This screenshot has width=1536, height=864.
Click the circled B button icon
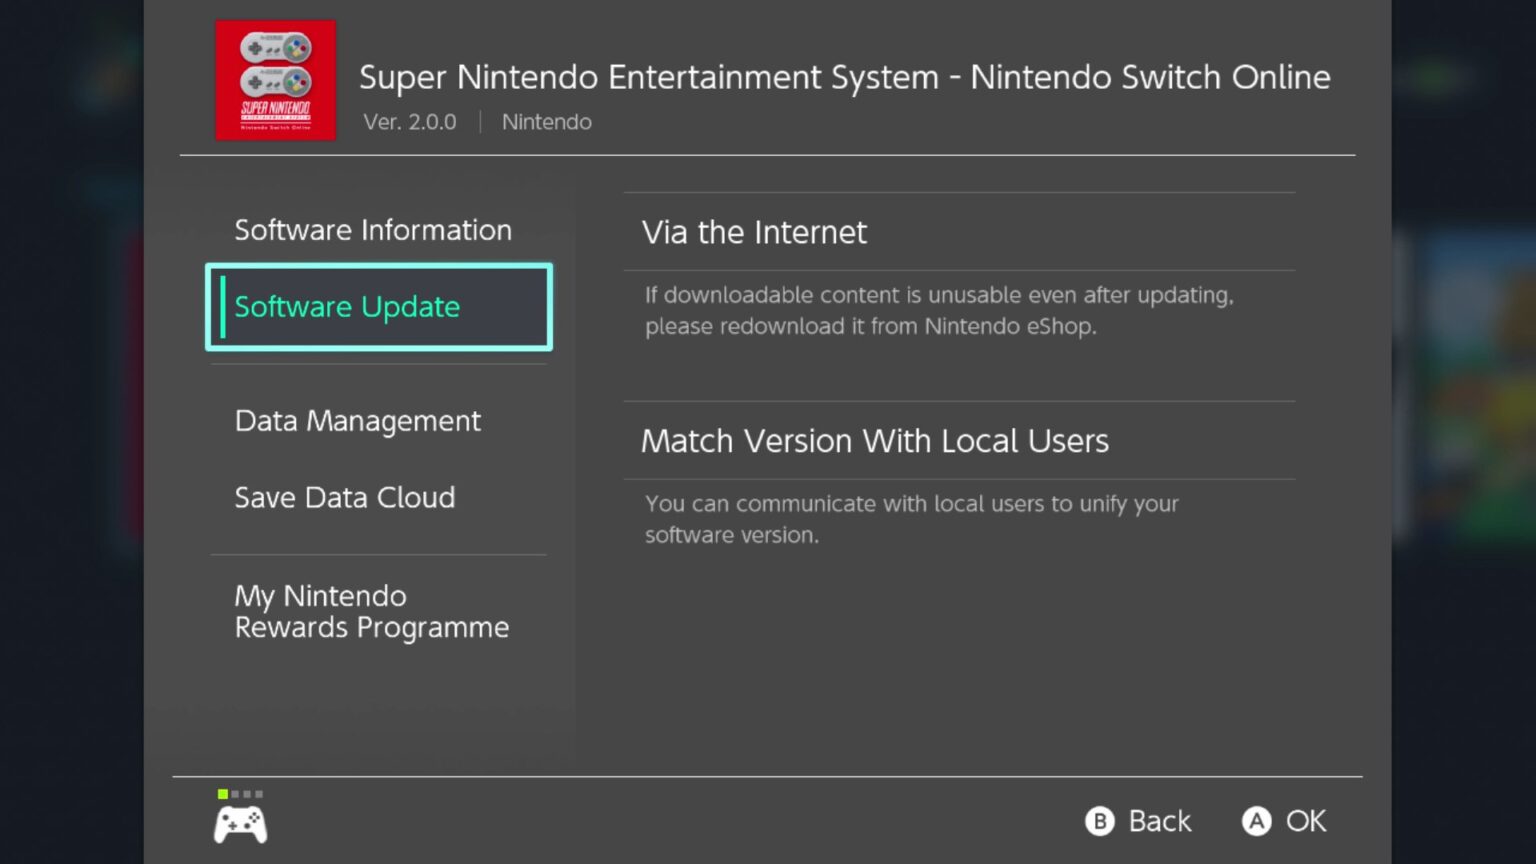coord(1100,821)
